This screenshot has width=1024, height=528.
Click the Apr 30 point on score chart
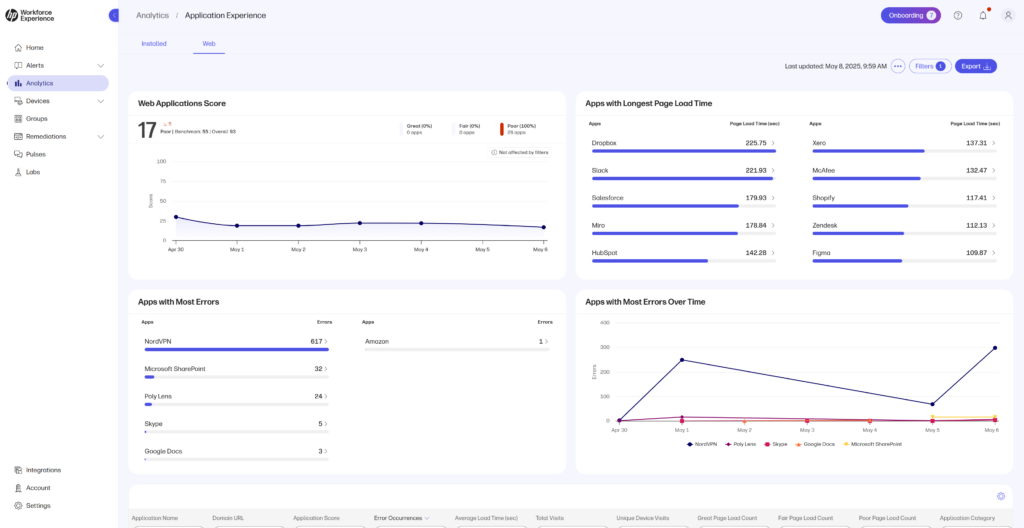[x=176, y=217]
